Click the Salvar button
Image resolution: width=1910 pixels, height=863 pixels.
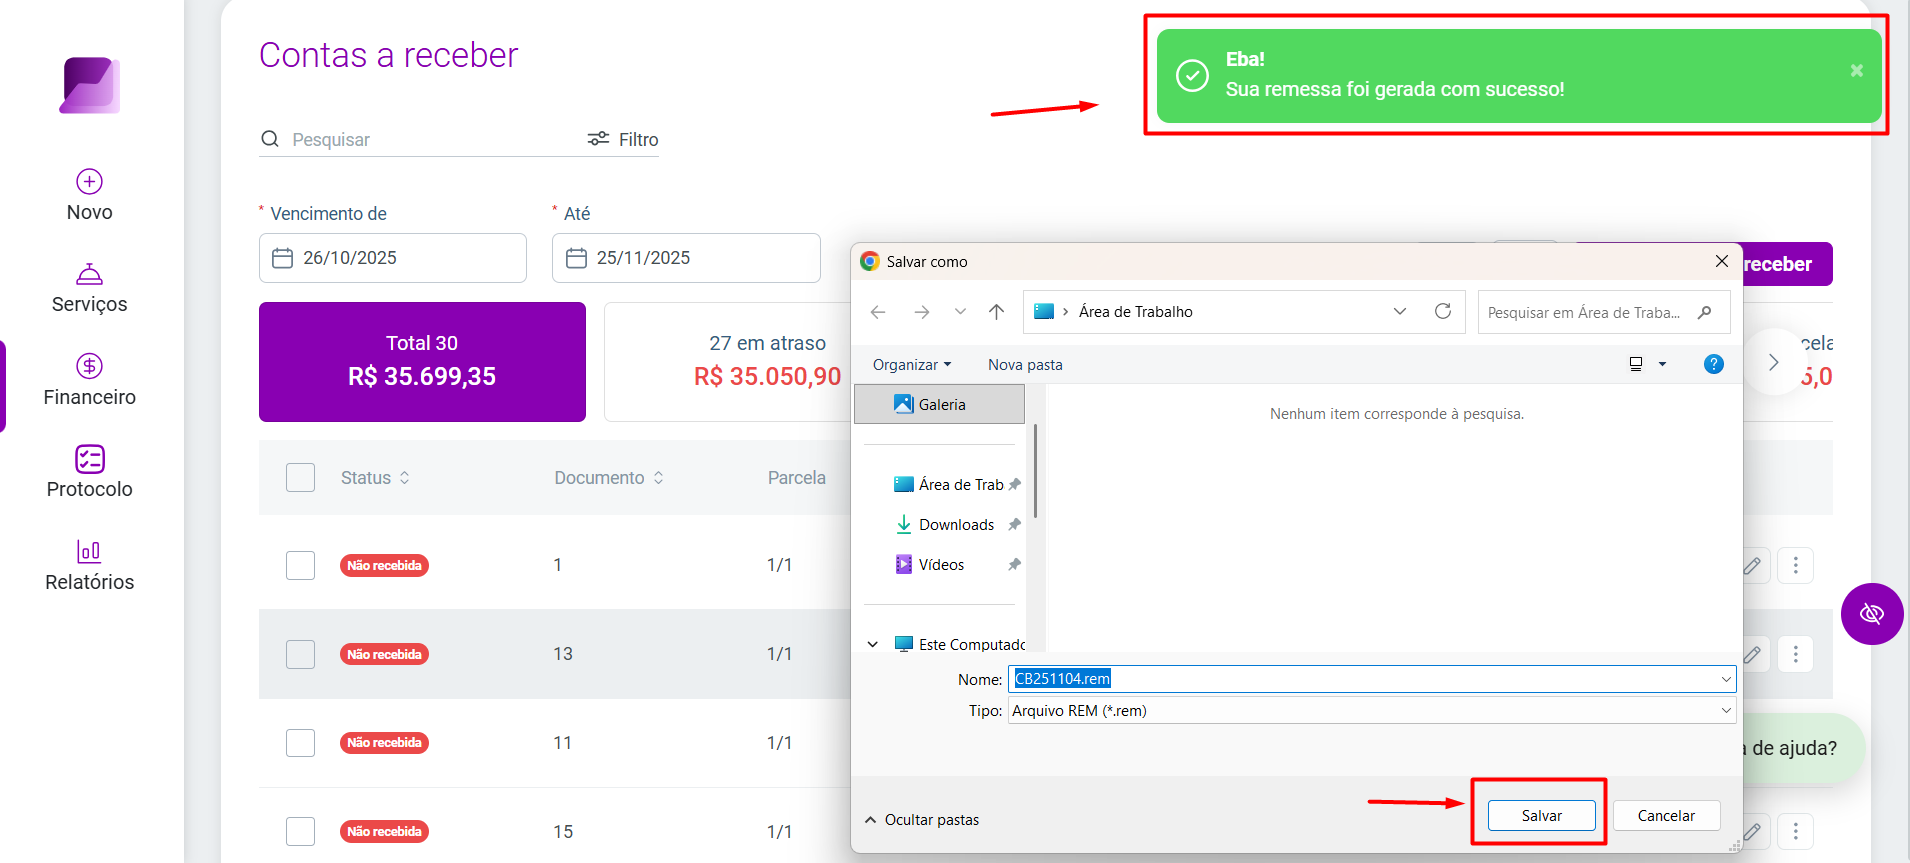click(1541, 816)
